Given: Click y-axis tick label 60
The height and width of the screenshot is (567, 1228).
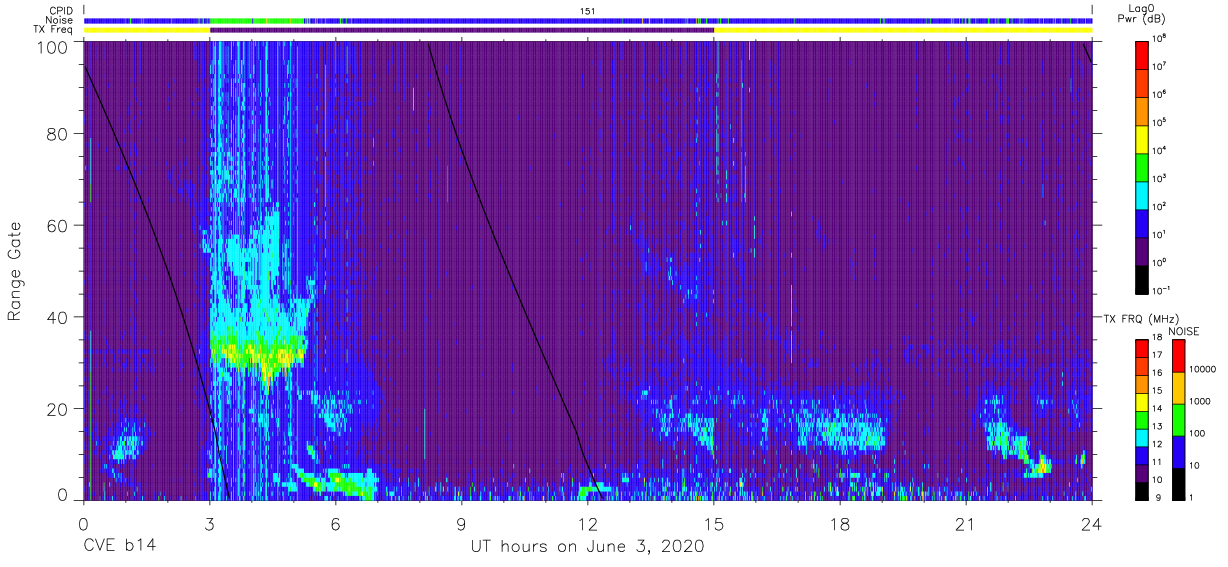Looking at the screenshot, I should click(59, 226).
